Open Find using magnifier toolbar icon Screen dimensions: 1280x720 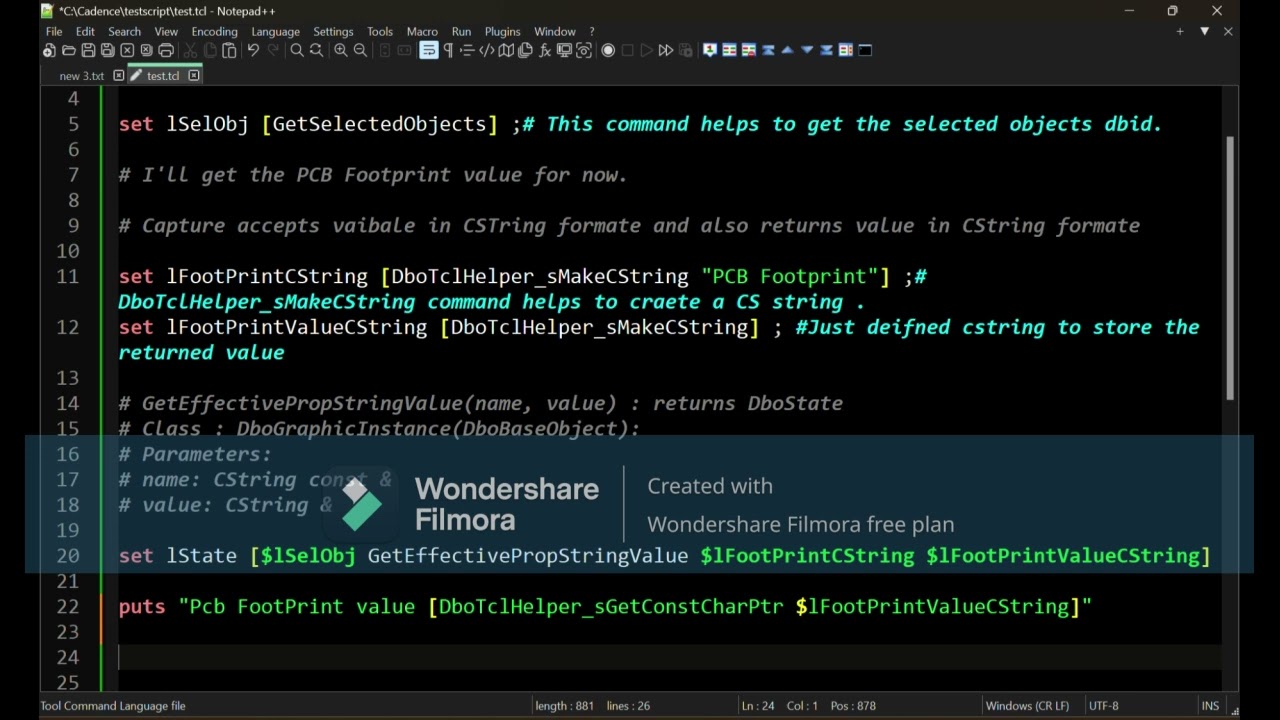pos(297,50)
